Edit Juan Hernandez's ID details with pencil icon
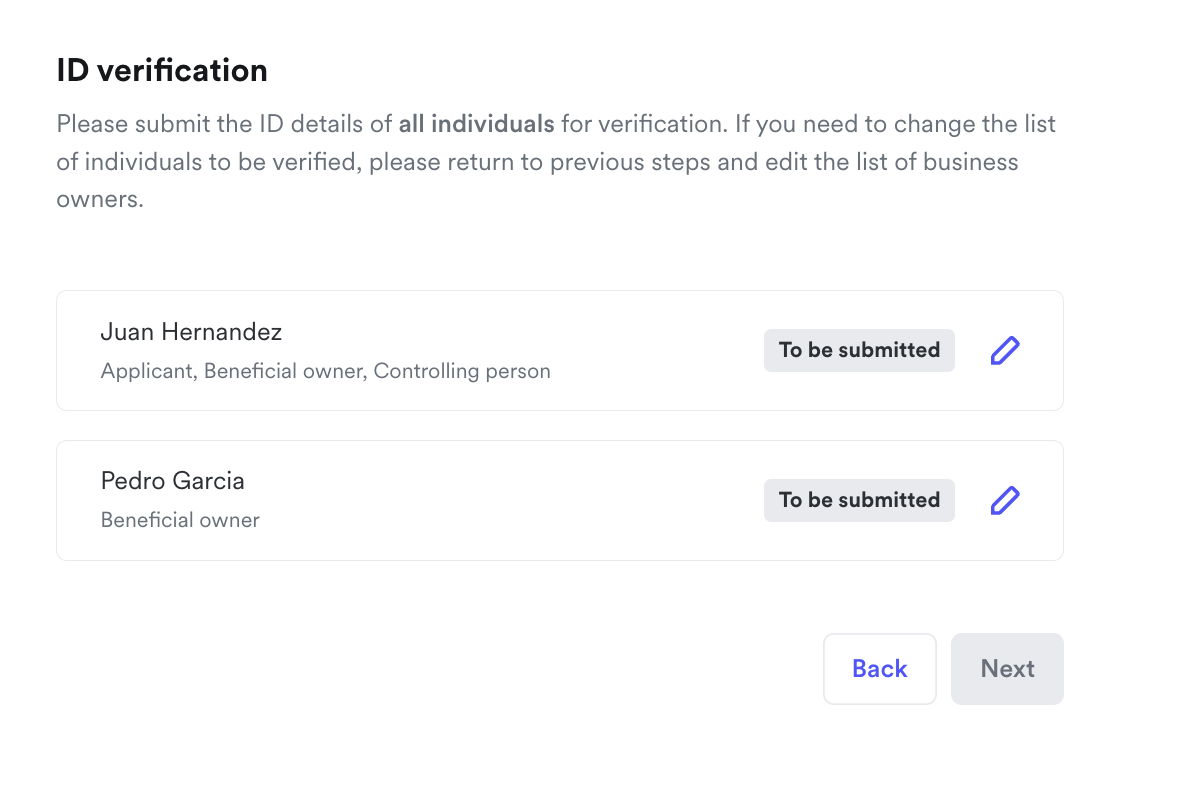The width and height of the screenshot is (1192, 800). click(1004, 350)
